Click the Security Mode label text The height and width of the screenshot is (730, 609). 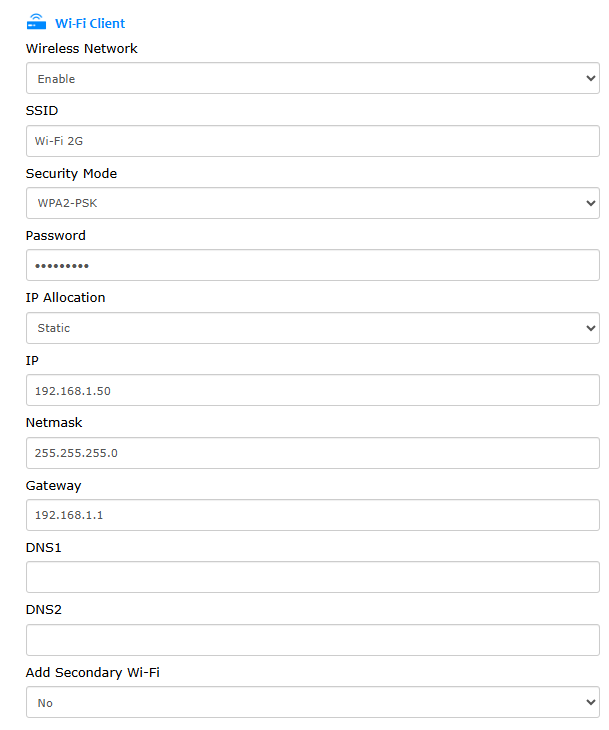[x=71, y=174]
